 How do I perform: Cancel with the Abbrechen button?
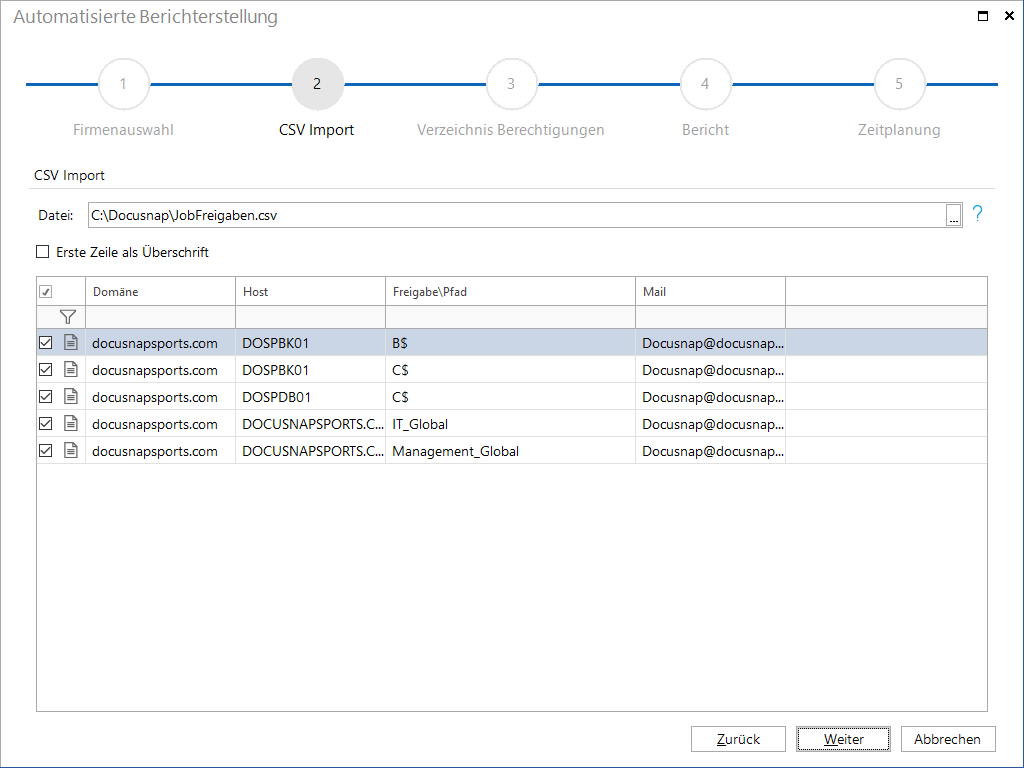[x=948, y=739]
